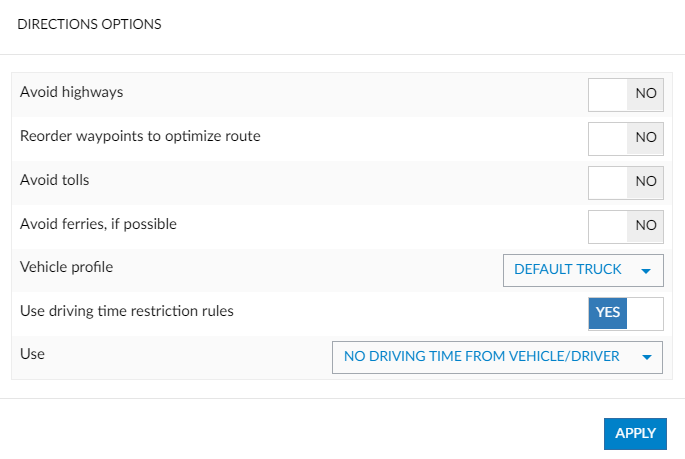
Task: Click the arrow icon beside DEFAULT TRUCK
Action: click(646, 270)
